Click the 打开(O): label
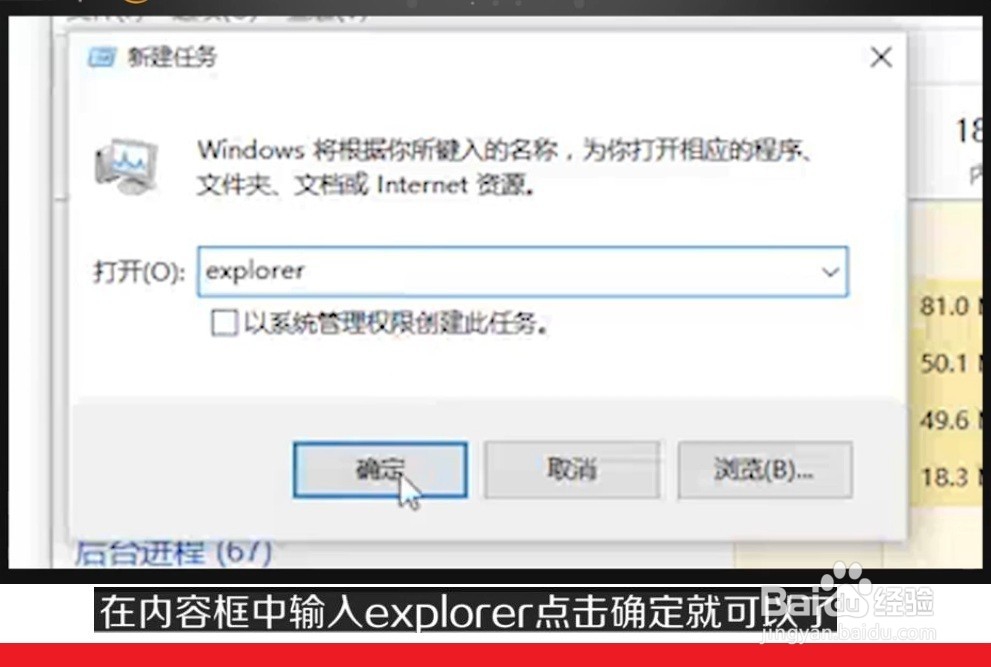 point(140,272)
